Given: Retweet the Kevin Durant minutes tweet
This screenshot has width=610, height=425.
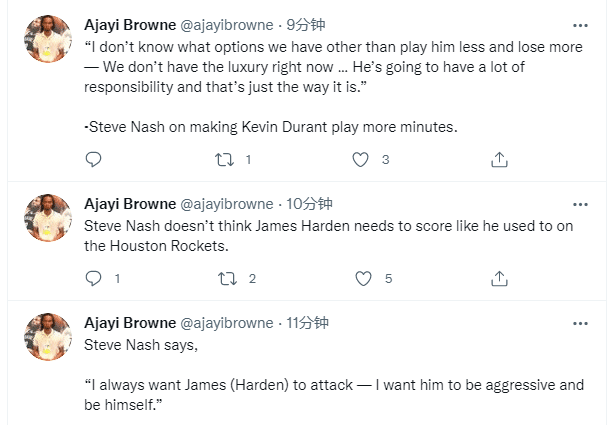Looking at the screenshot, I should (x=227, y=159).
